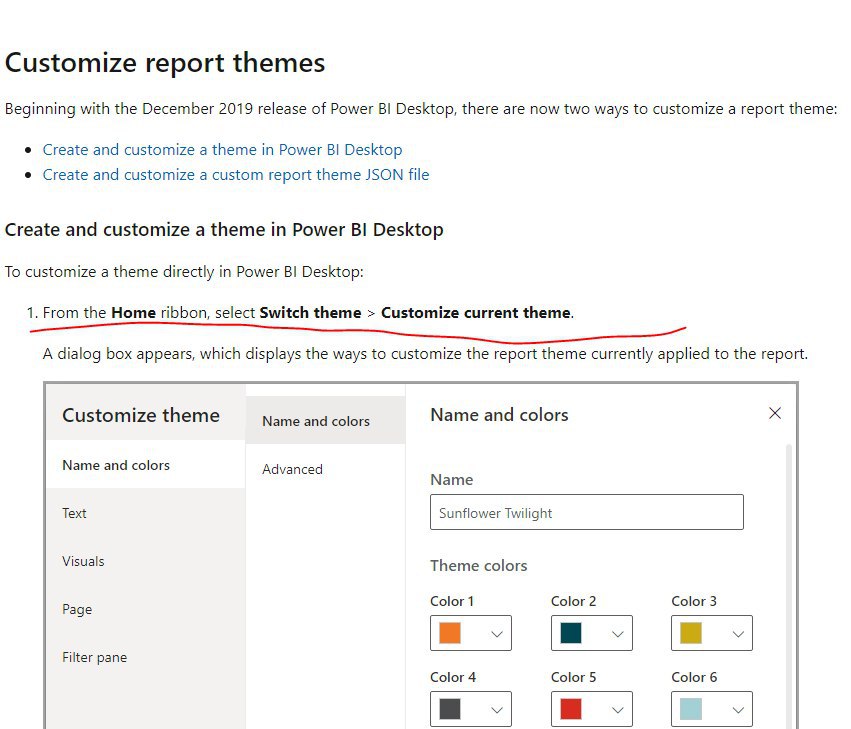Switch to the Advanced sub-tab
Image resolution: width=851 pixels, height=729 pixels.
coord(326,469)
